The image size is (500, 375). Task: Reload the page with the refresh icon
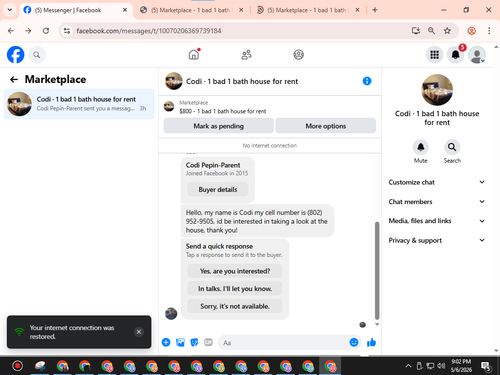[46, 31]
